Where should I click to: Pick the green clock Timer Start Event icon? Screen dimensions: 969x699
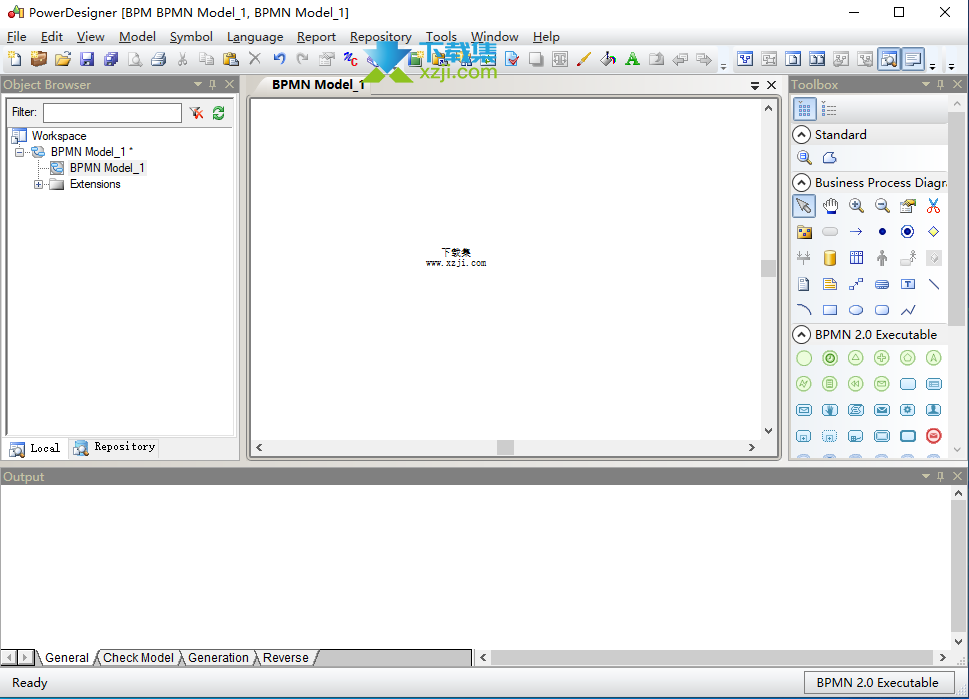[830, 358]
